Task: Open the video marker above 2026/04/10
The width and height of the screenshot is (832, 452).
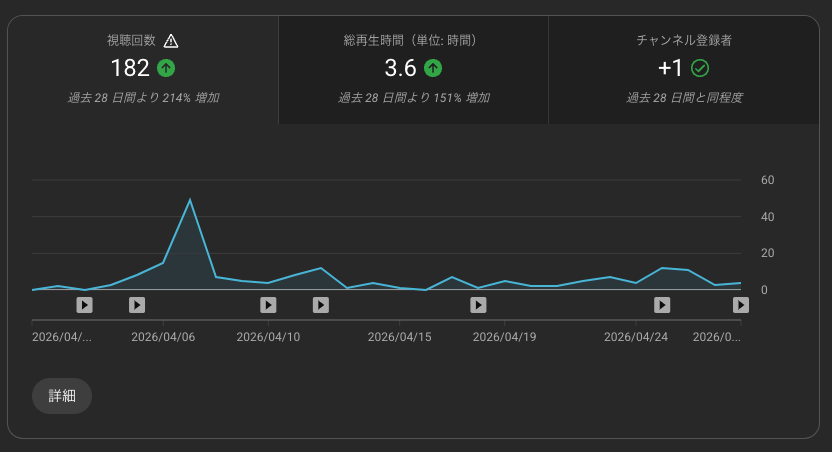Action: (268, 305)
